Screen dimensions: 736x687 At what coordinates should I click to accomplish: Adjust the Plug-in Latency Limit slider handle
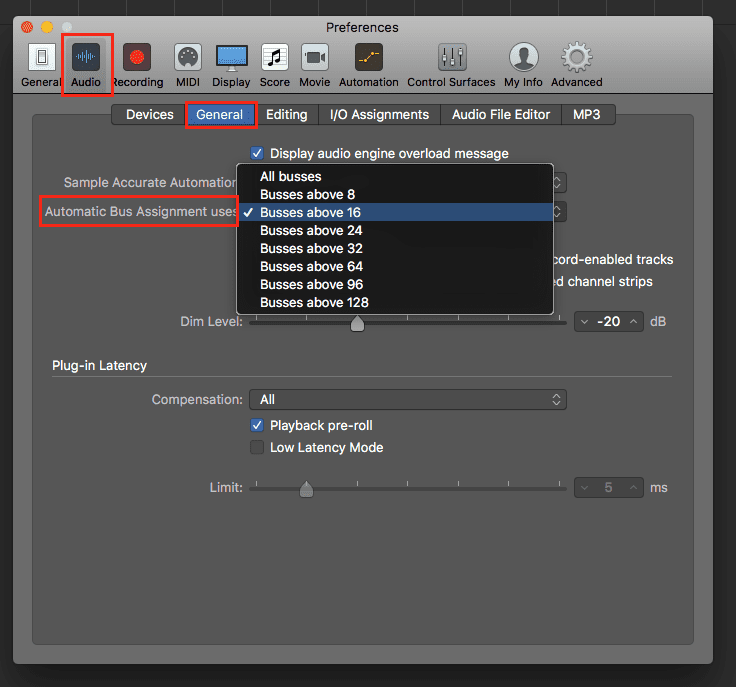click(x=307, y=489)
